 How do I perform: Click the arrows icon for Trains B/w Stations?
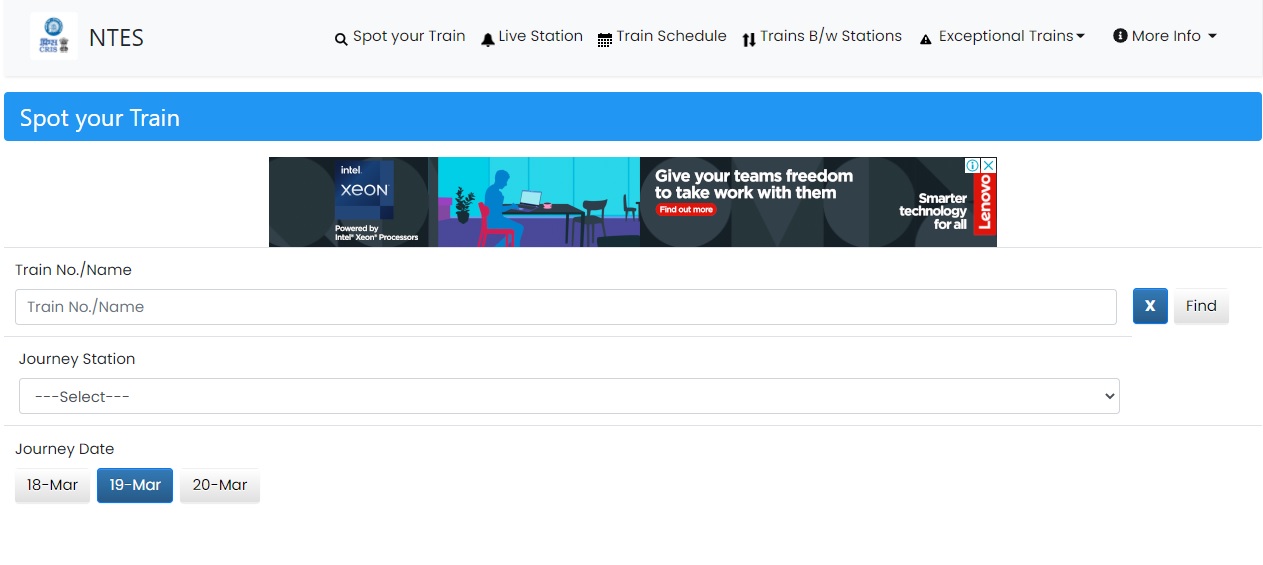pyautogui.click(x=749, y=40)
